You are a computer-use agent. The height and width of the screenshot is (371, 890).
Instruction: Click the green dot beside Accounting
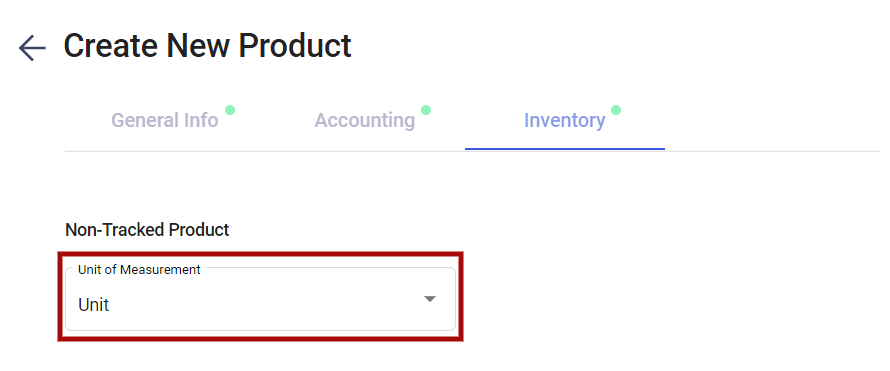(426, 110)
